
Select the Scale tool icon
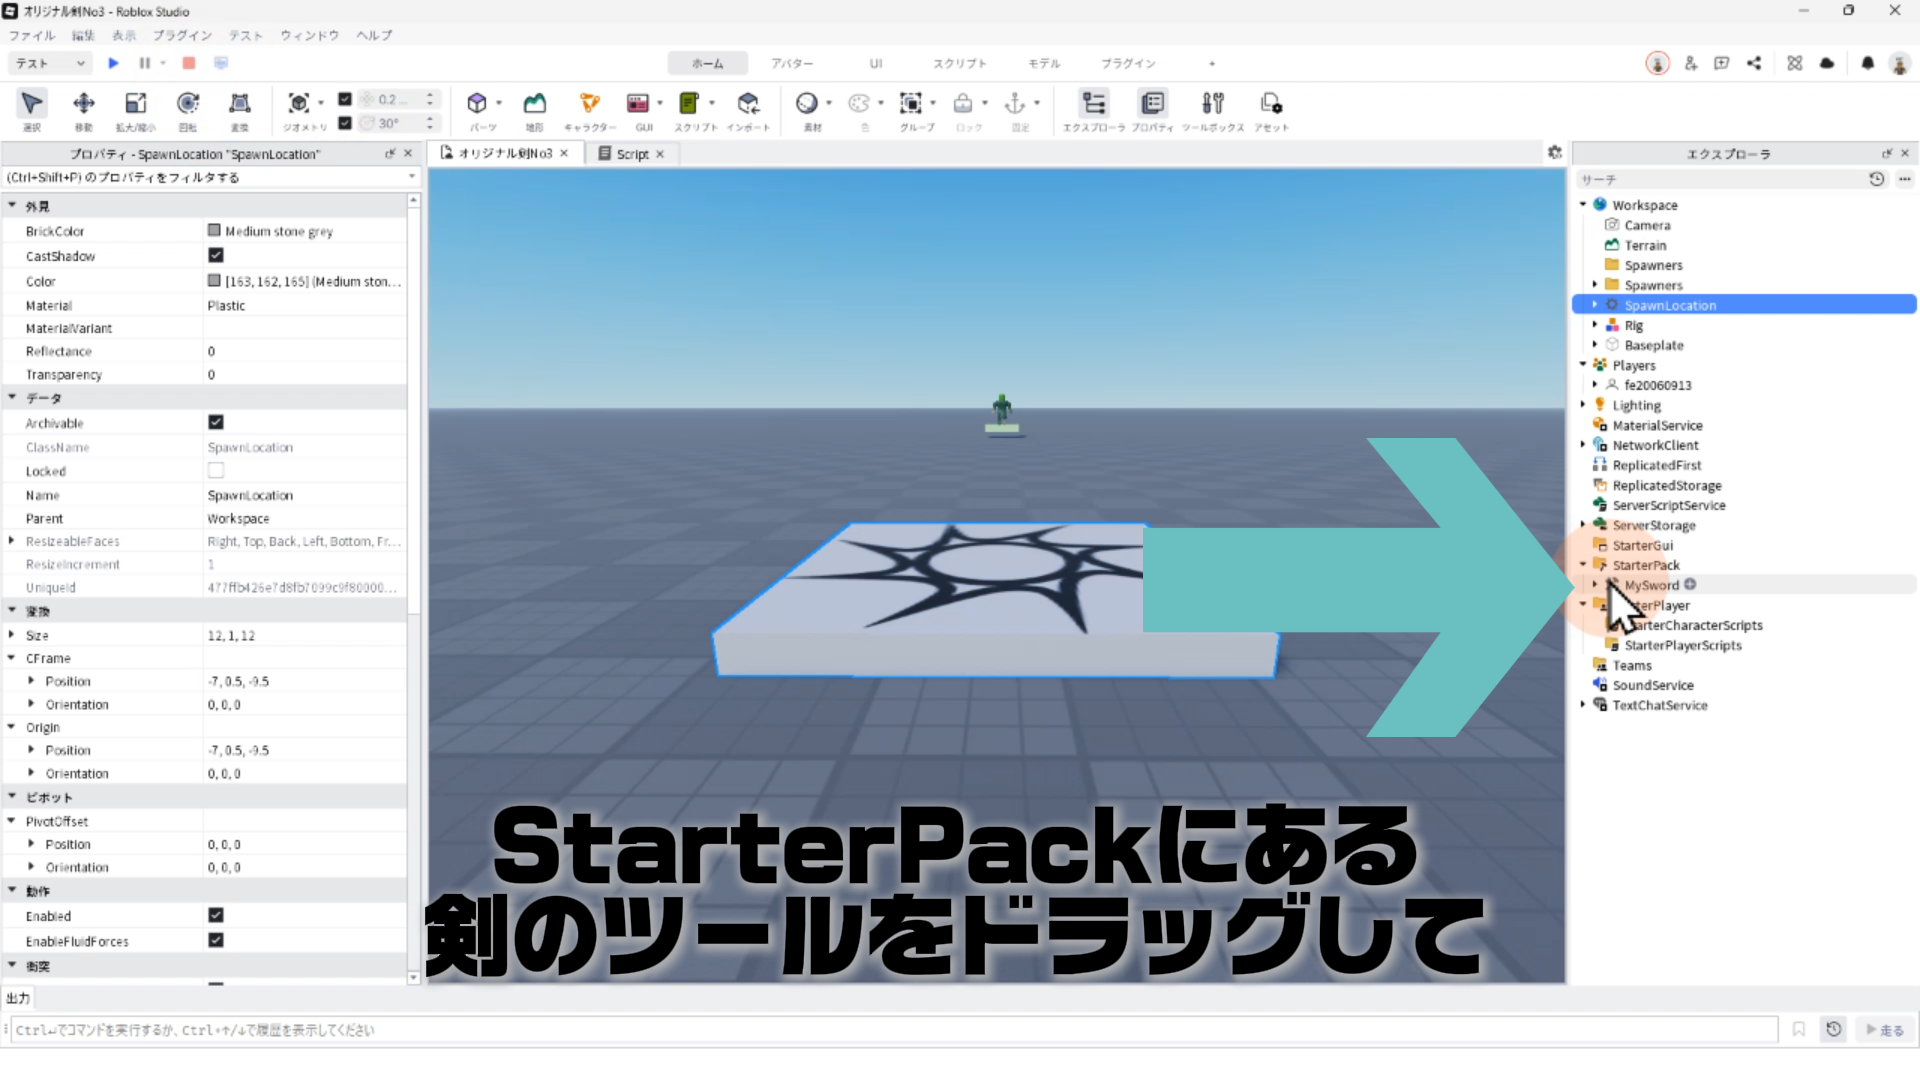135,104
